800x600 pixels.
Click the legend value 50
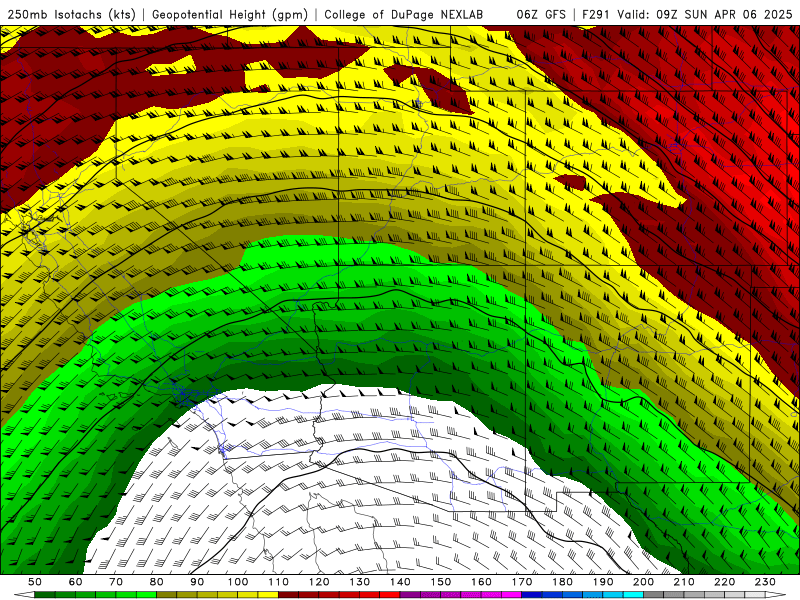tap(35, 582)
